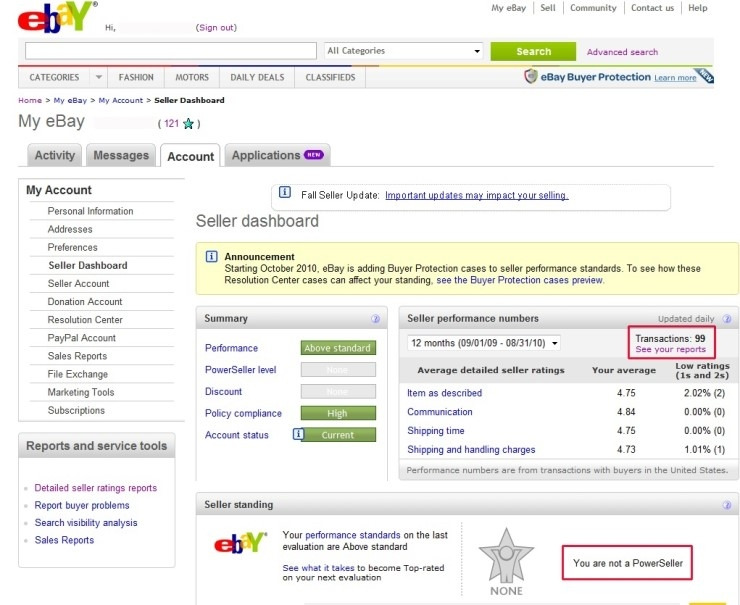Open the CATEGORIES menu item
Image resolution: width=740 pixels, height=605 pixels.
point(54,77)
